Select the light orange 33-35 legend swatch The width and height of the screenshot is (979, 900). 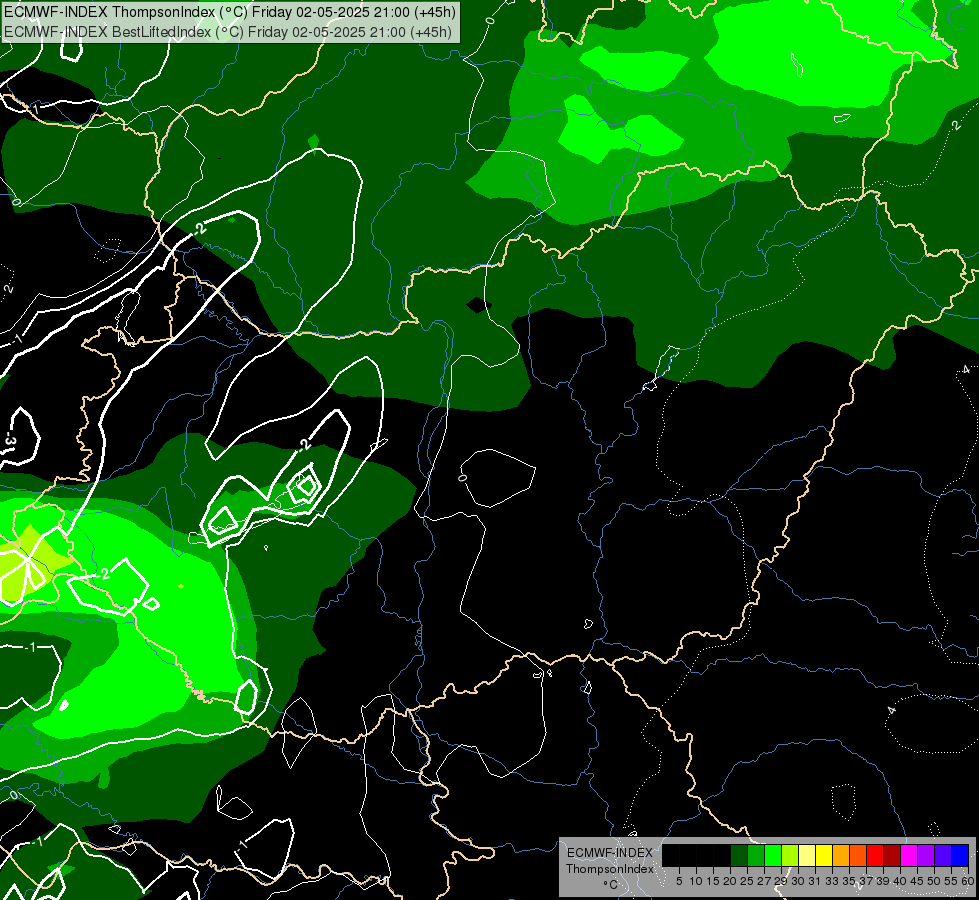pyautogui.click(x=841, y=855)
